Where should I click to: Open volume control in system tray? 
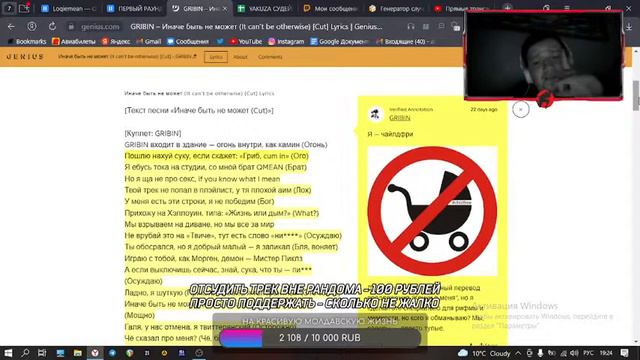click(574, 353)
